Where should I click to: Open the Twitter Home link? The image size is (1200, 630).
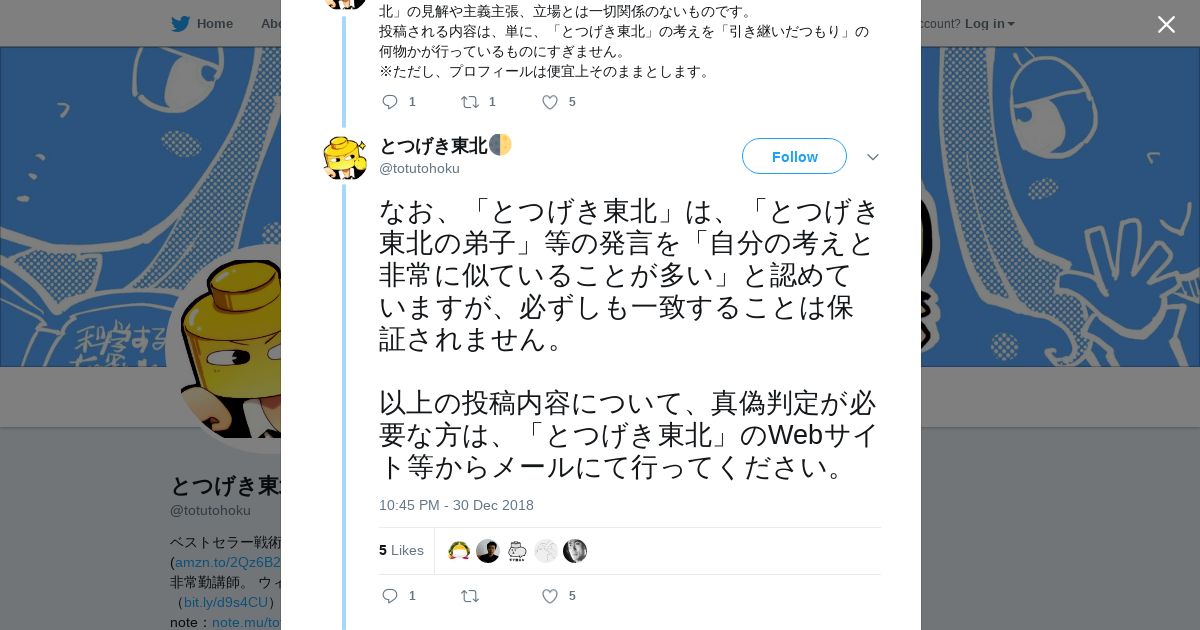point(202,23)
